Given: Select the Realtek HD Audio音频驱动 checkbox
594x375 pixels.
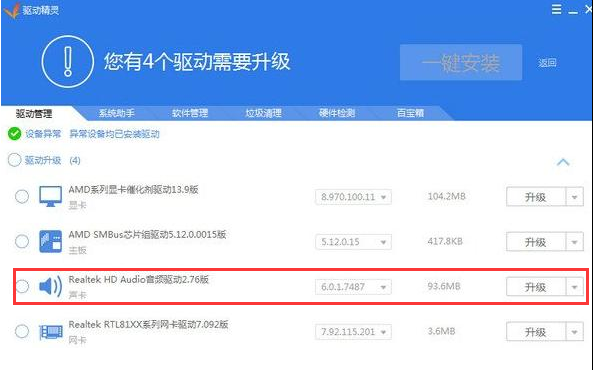Looking at the screenshot, I should pos(22,286).
